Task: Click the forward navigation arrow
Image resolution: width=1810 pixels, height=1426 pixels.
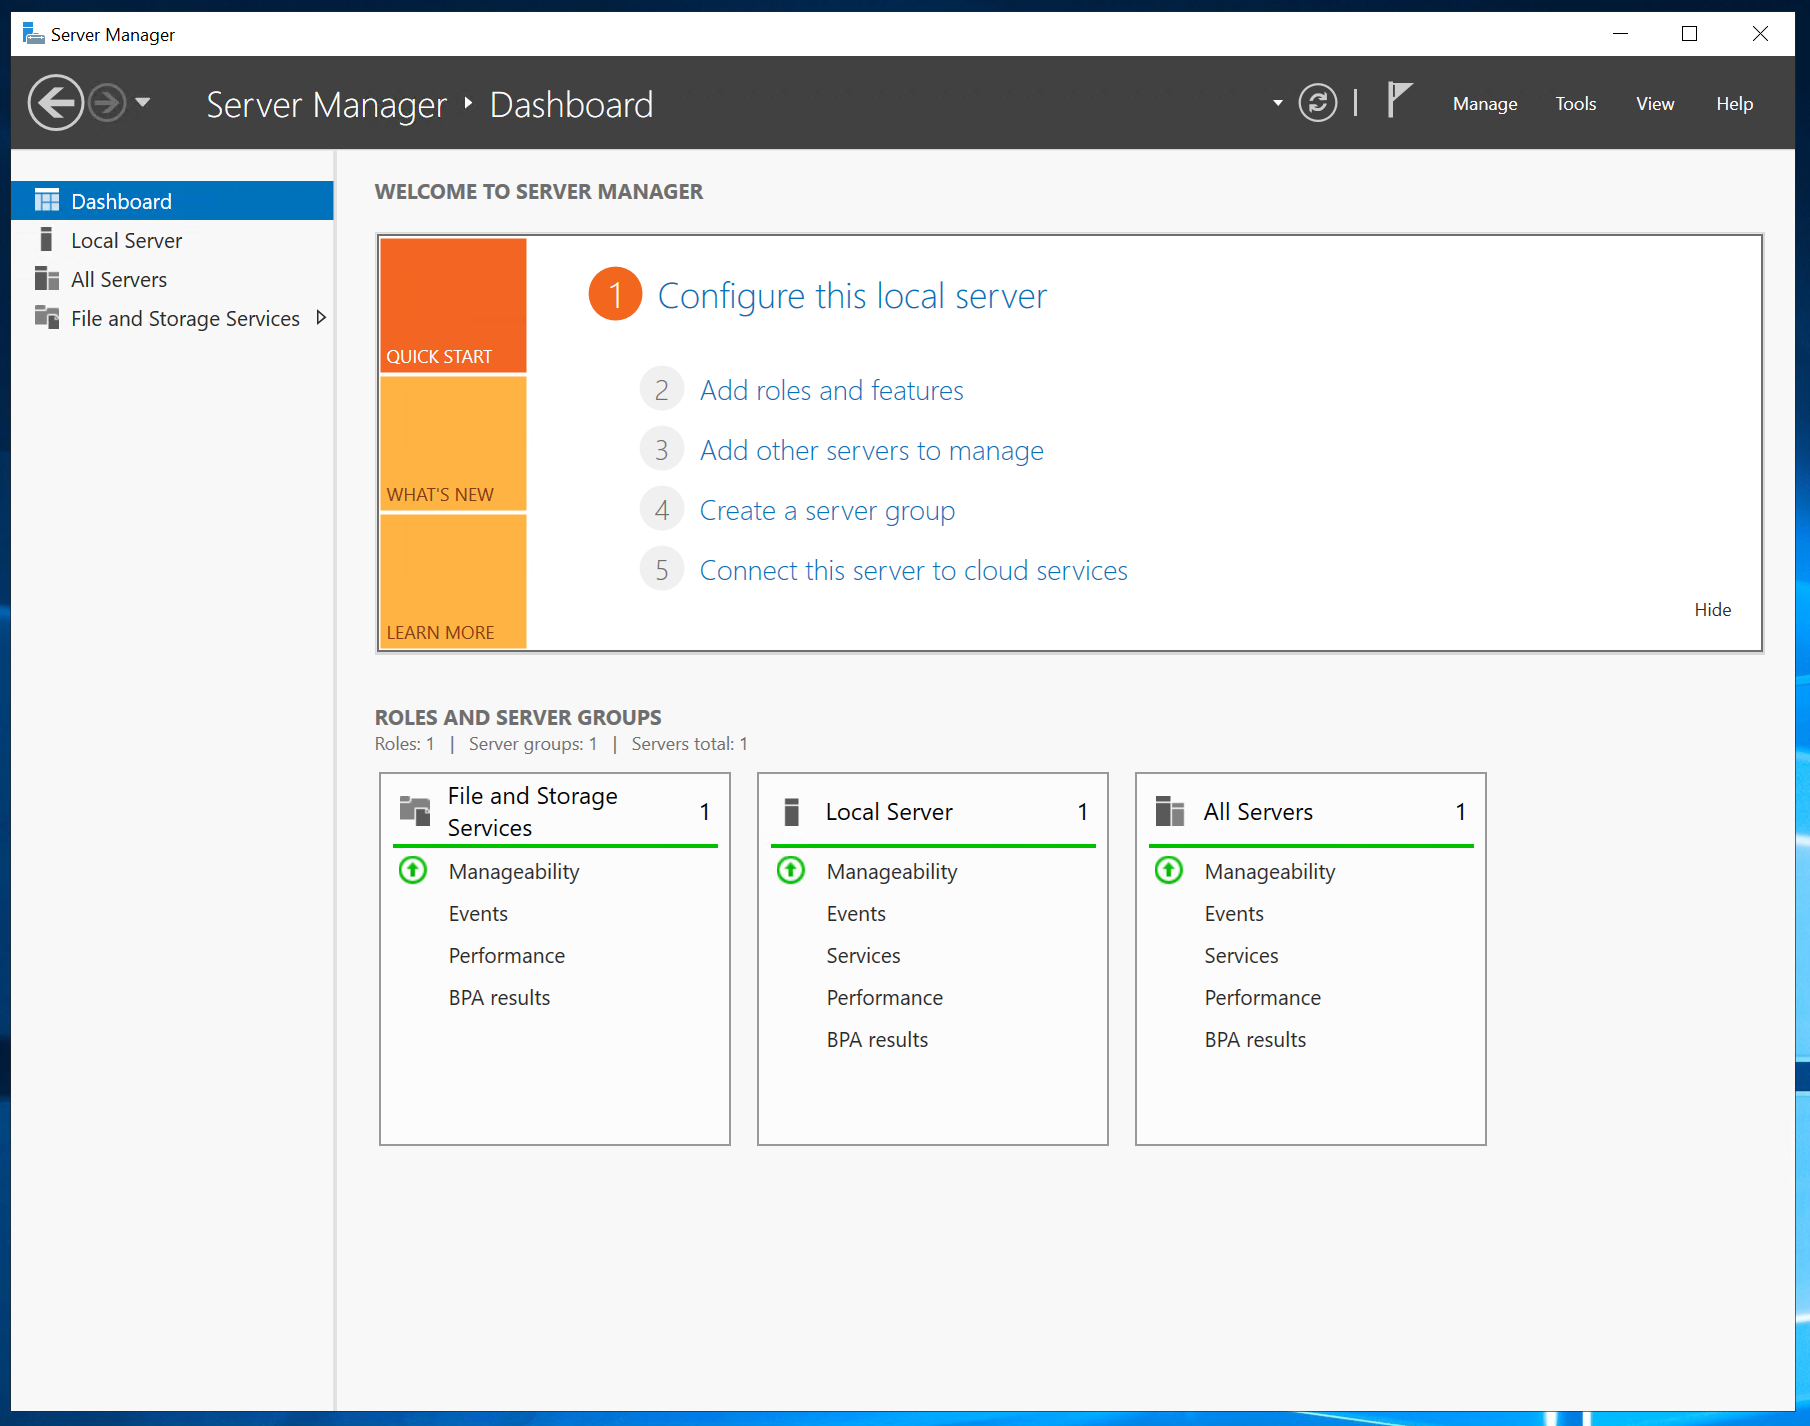Action: (107, 103)
